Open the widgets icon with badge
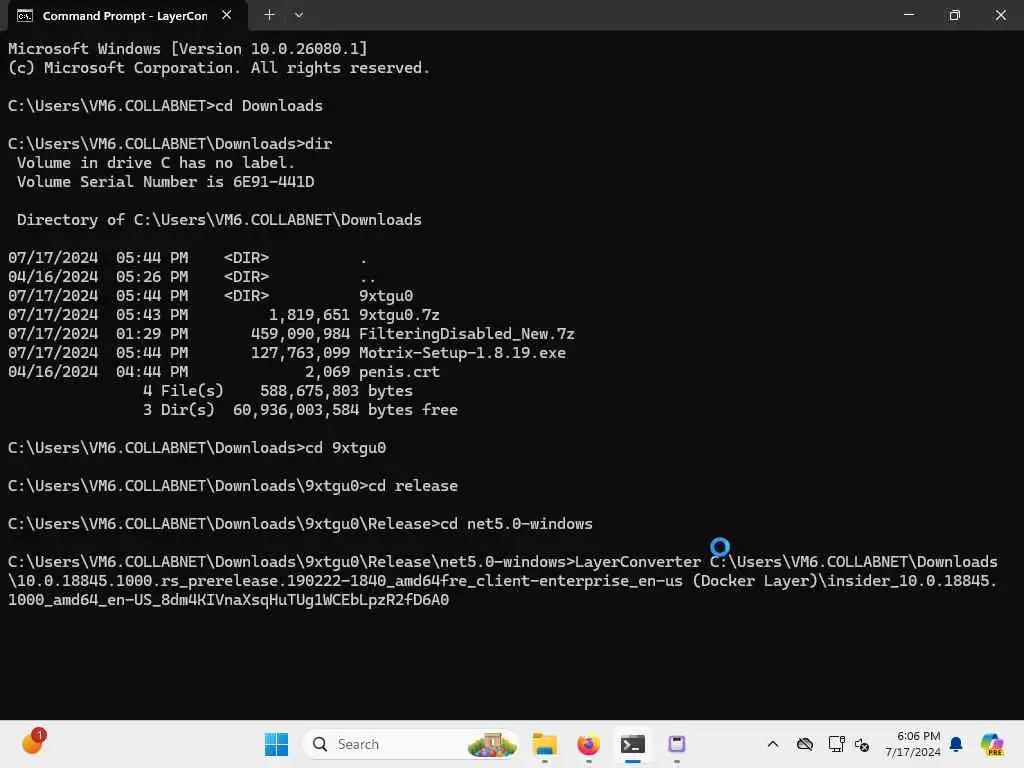1024x768 pixels. coord(33,743)
